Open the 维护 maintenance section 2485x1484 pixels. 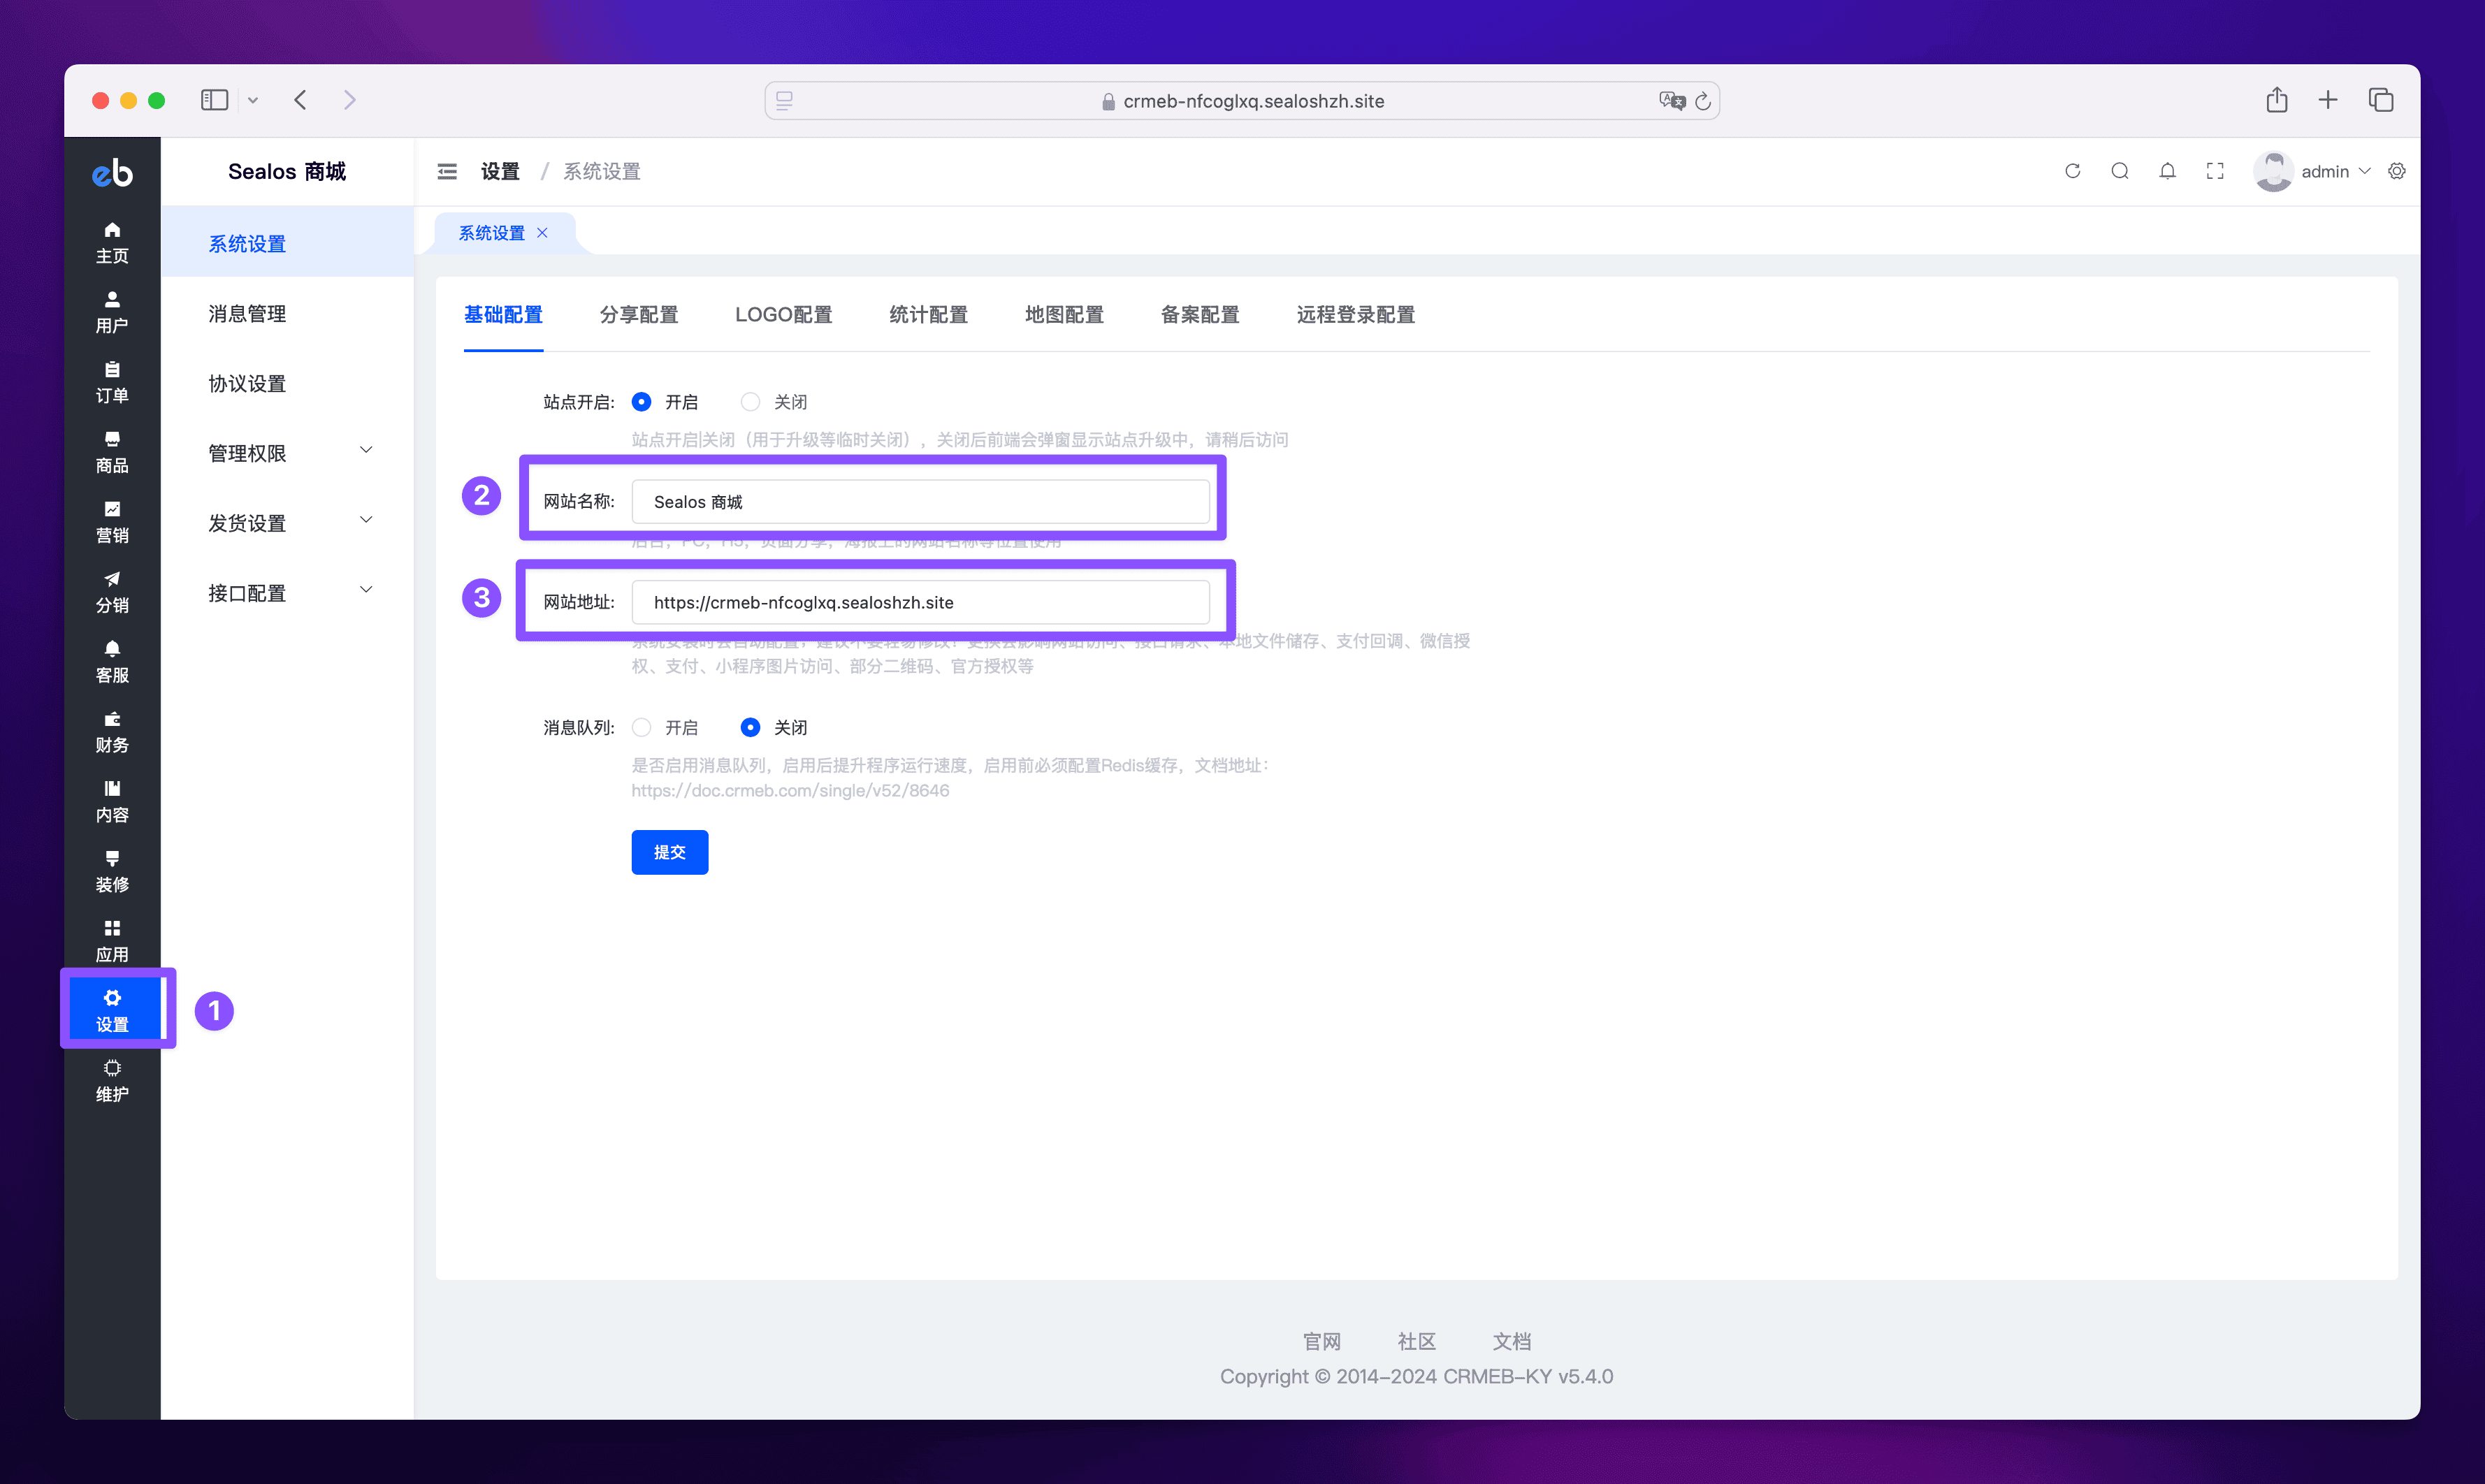tap(112, 1082)
